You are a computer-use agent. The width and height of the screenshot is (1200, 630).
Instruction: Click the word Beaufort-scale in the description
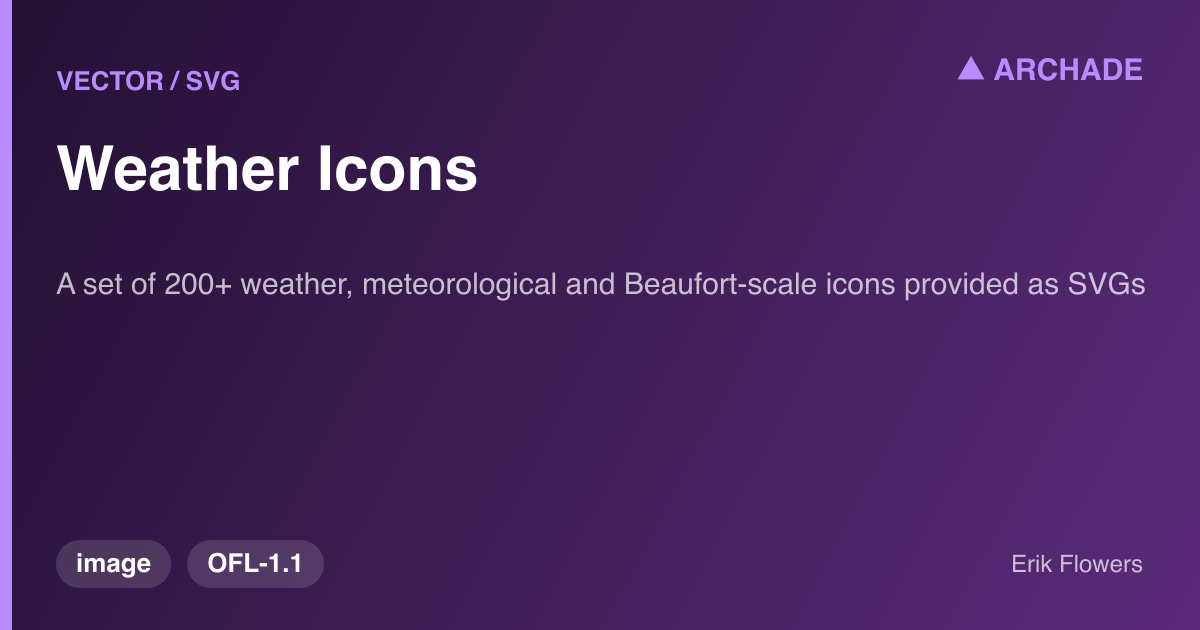pos(722,285)
